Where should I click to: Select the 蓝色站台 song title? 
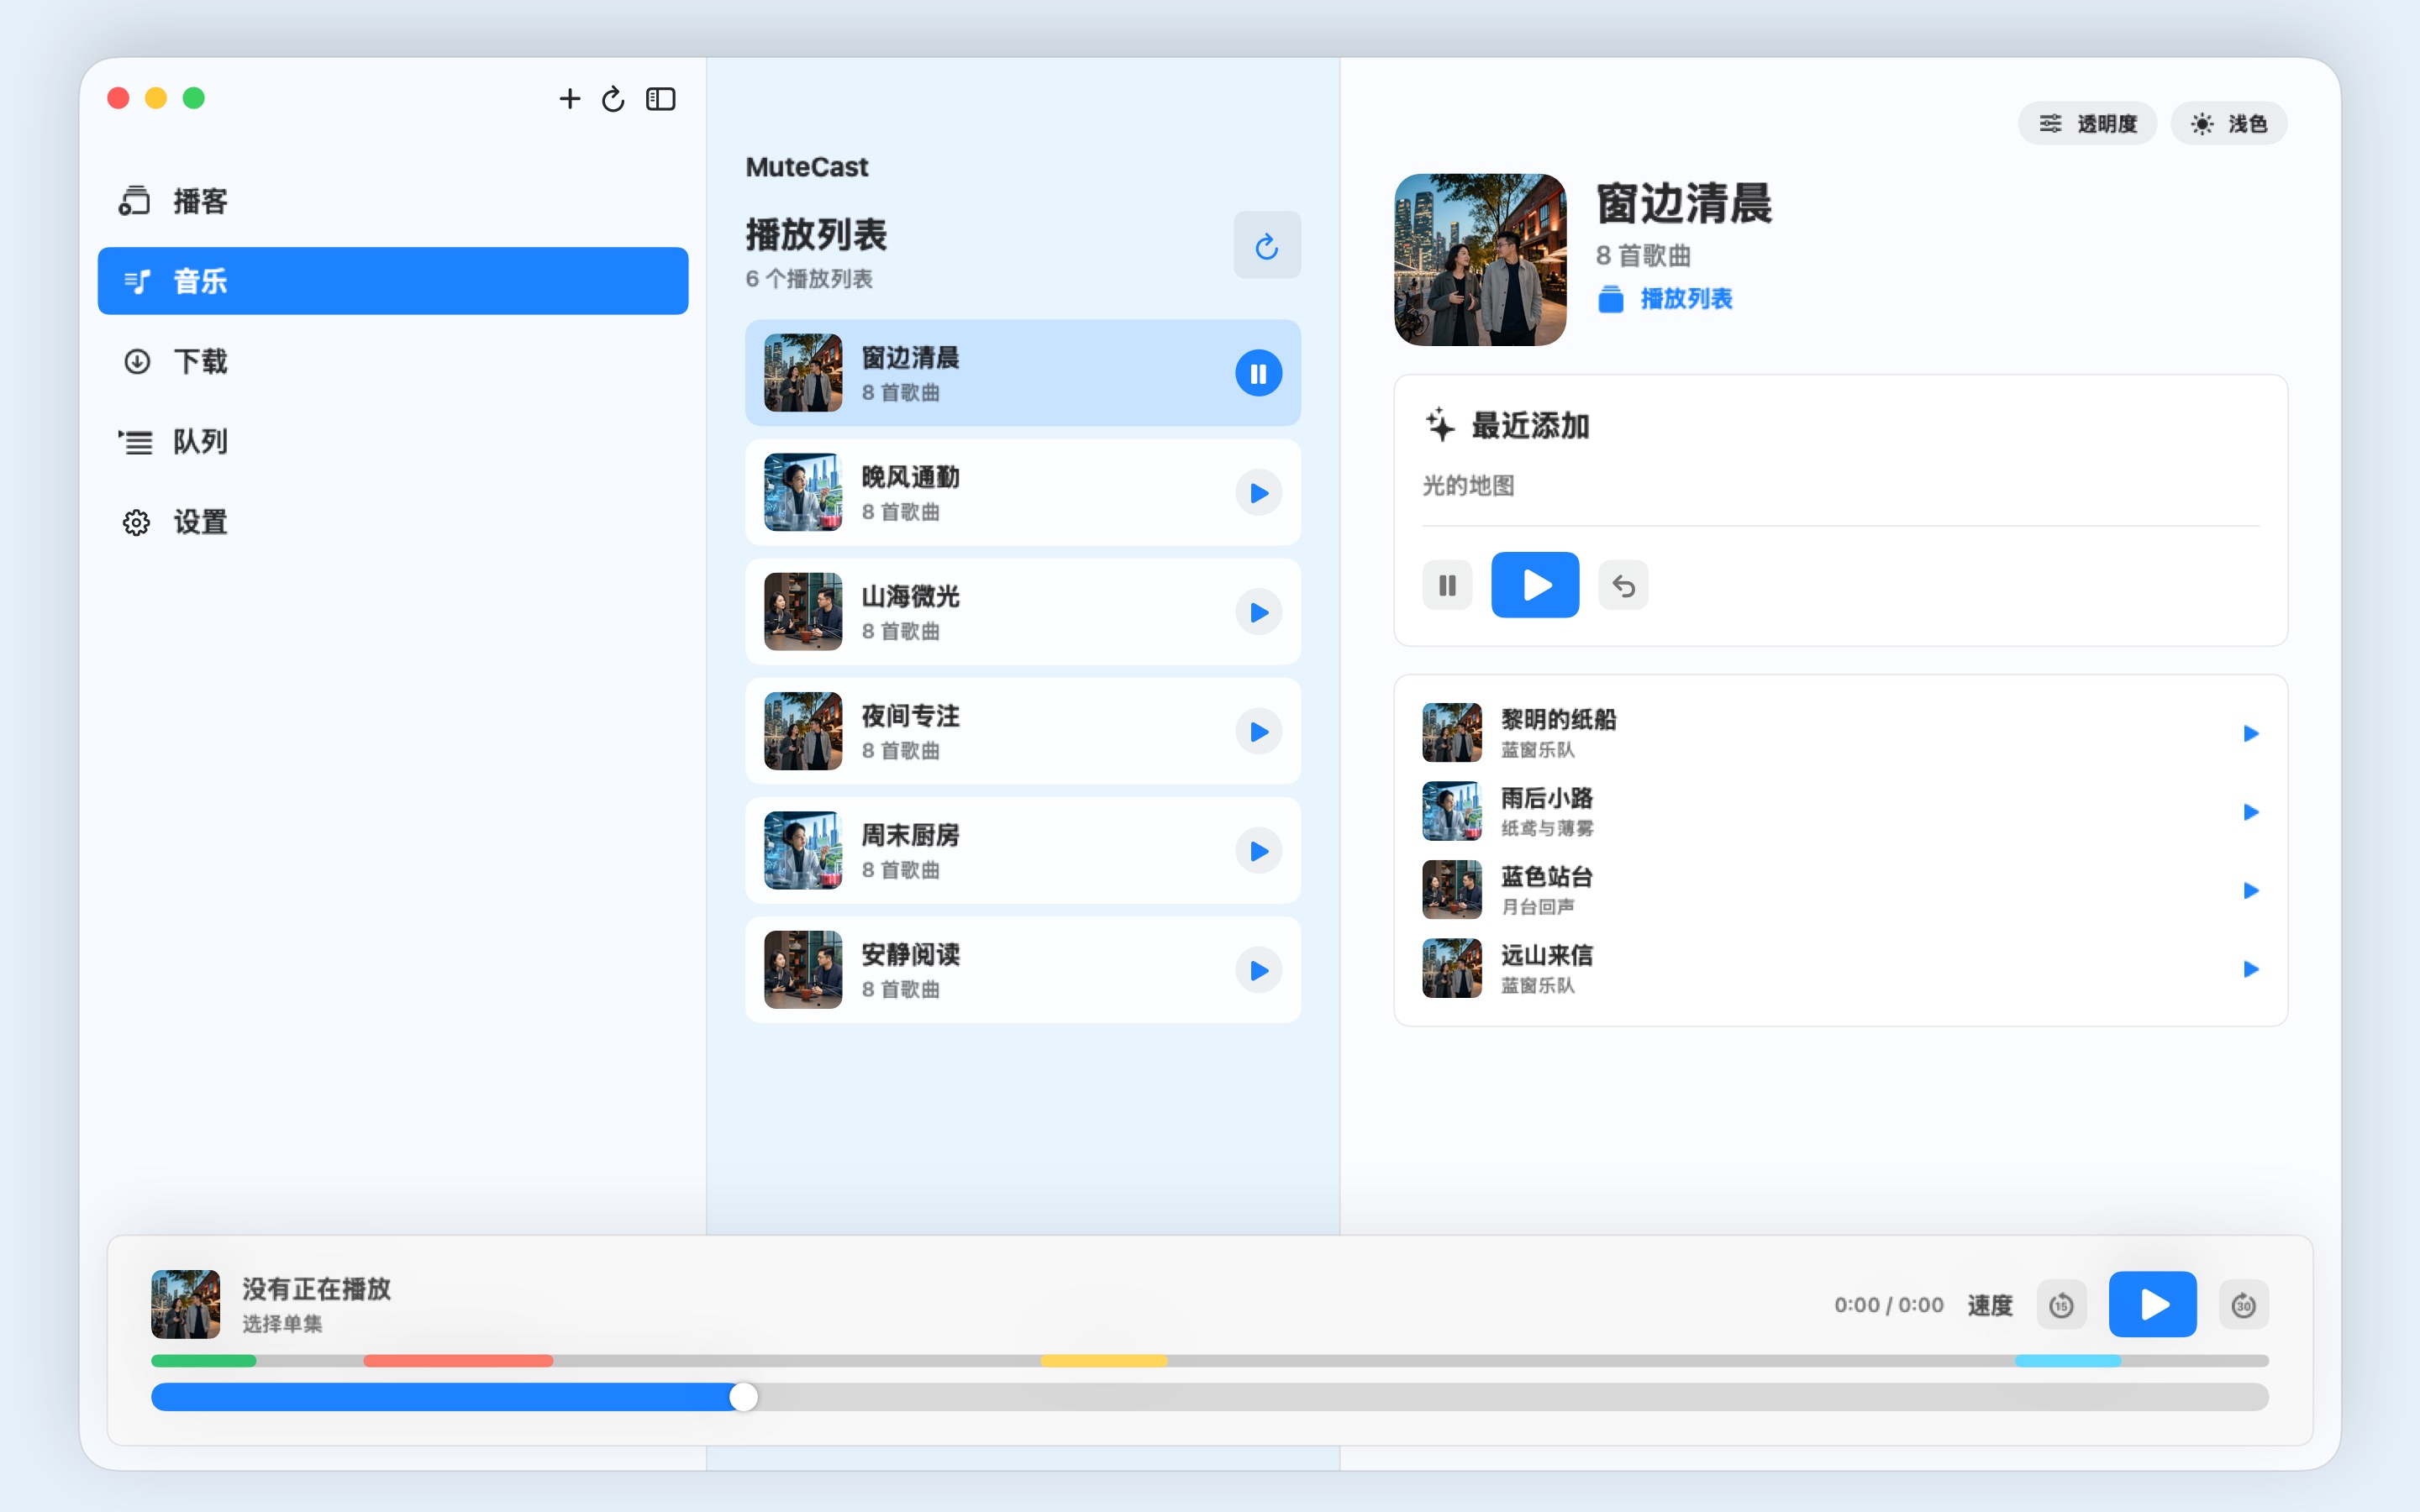[x=1546, y=876]
